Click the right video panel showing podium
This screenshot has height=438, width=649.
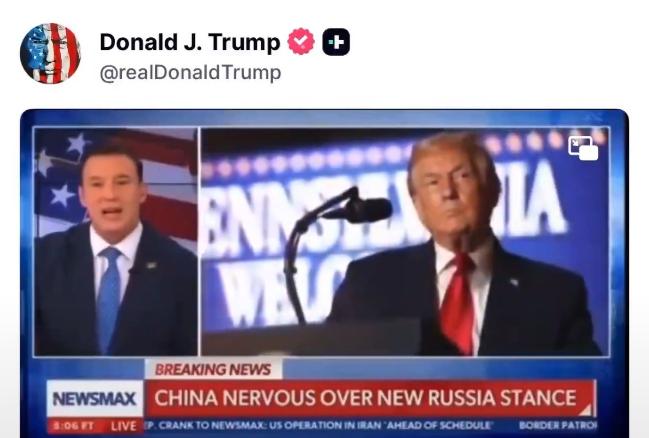point(405,241)
